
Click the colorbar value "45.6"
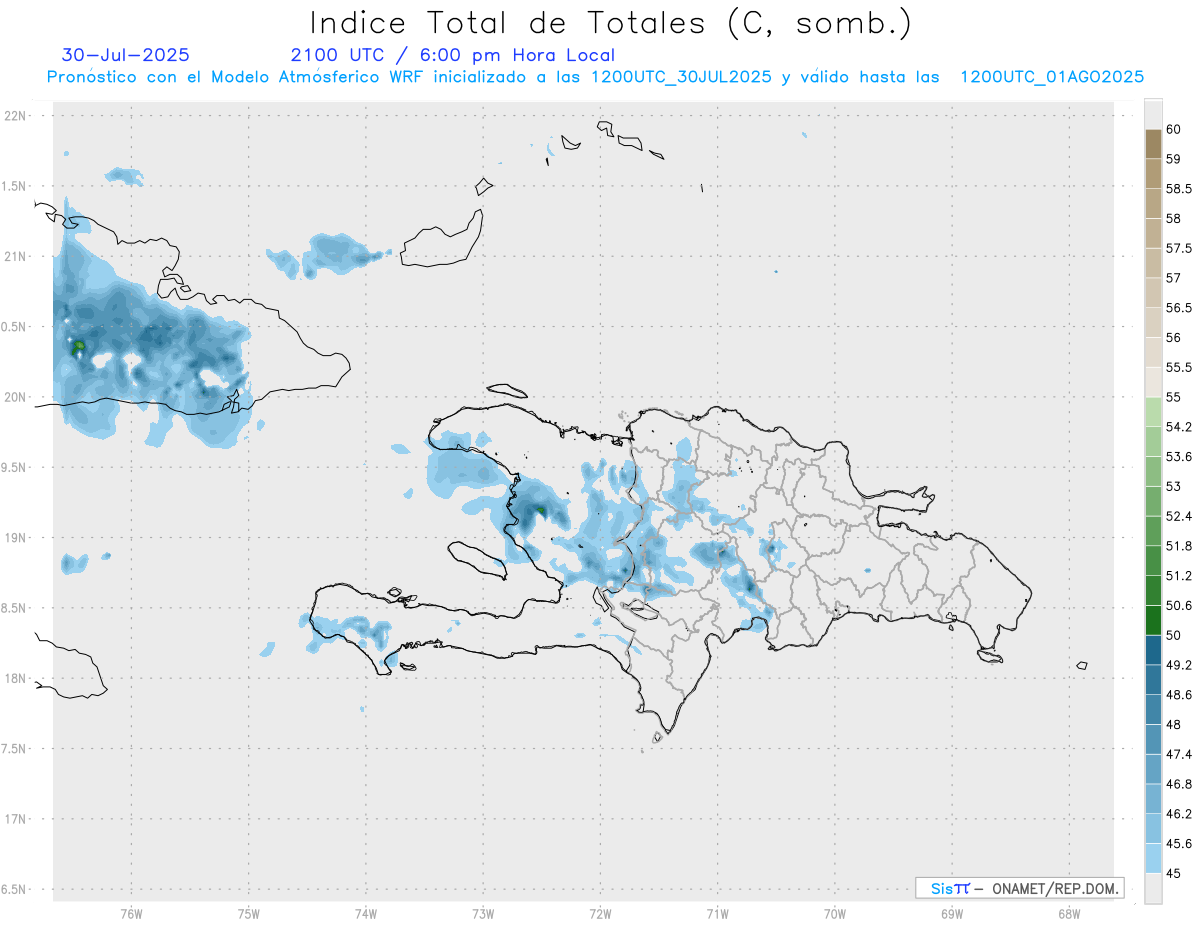1178,843
